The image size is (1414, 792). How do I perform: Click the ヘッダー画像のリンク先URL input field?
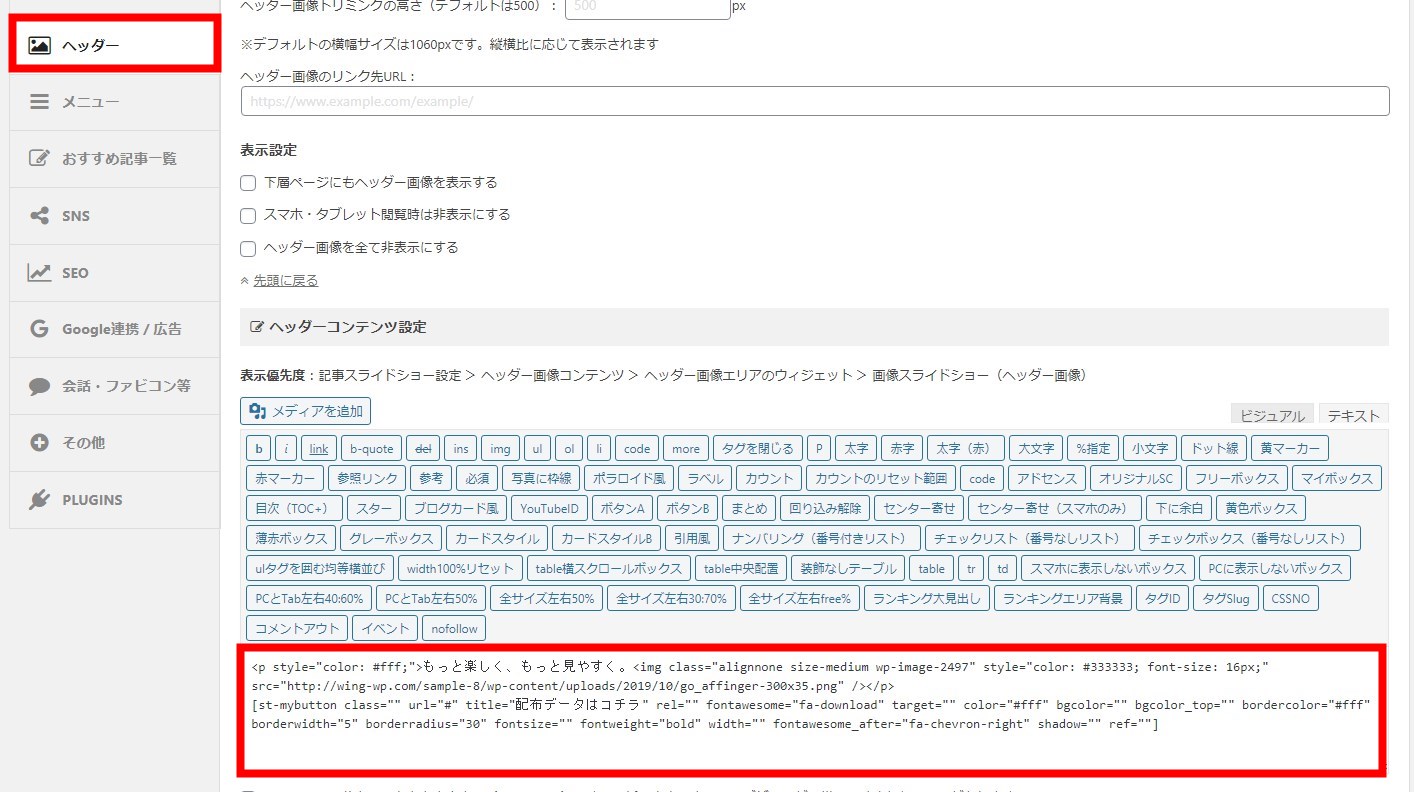(814, 101)
